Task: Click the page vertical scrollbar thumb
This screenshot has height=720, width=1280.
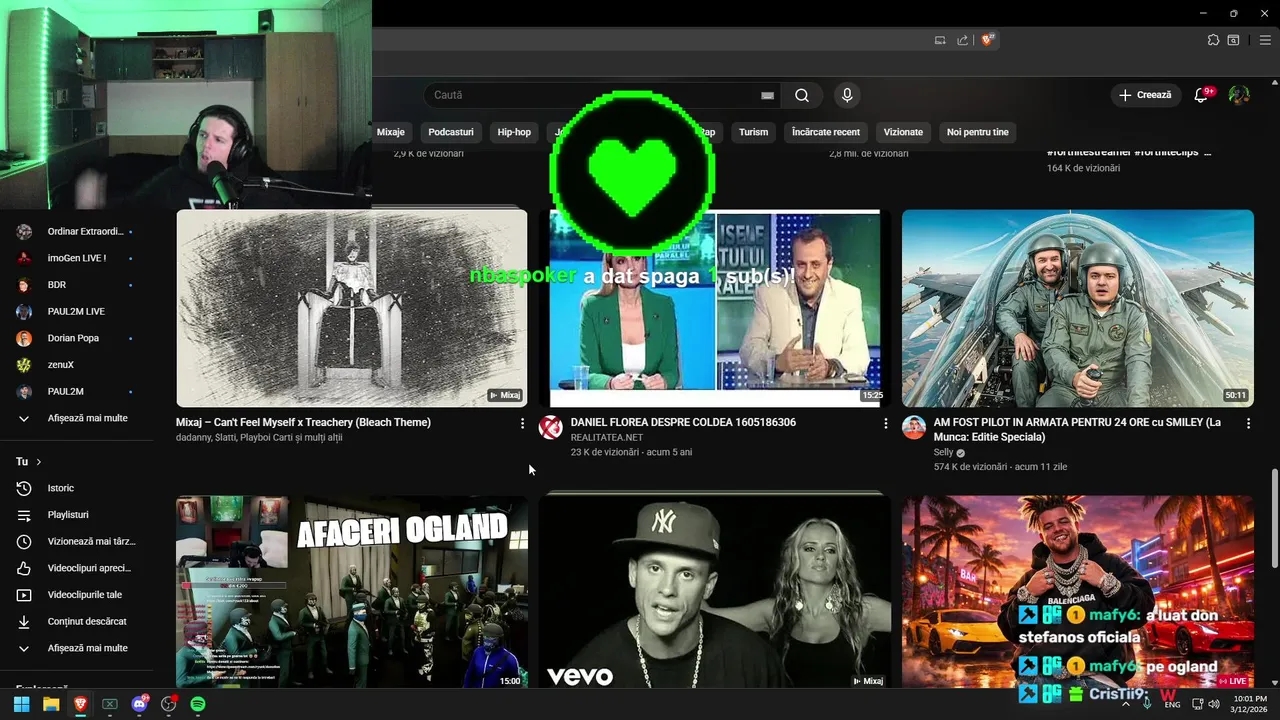Action: (1274, 518)
